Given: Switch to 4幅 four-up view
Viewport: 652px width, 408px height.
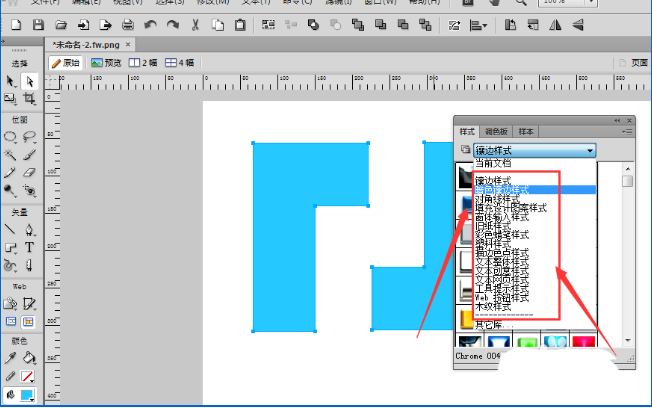Looking at the screenshot, I should pos(180,63).
